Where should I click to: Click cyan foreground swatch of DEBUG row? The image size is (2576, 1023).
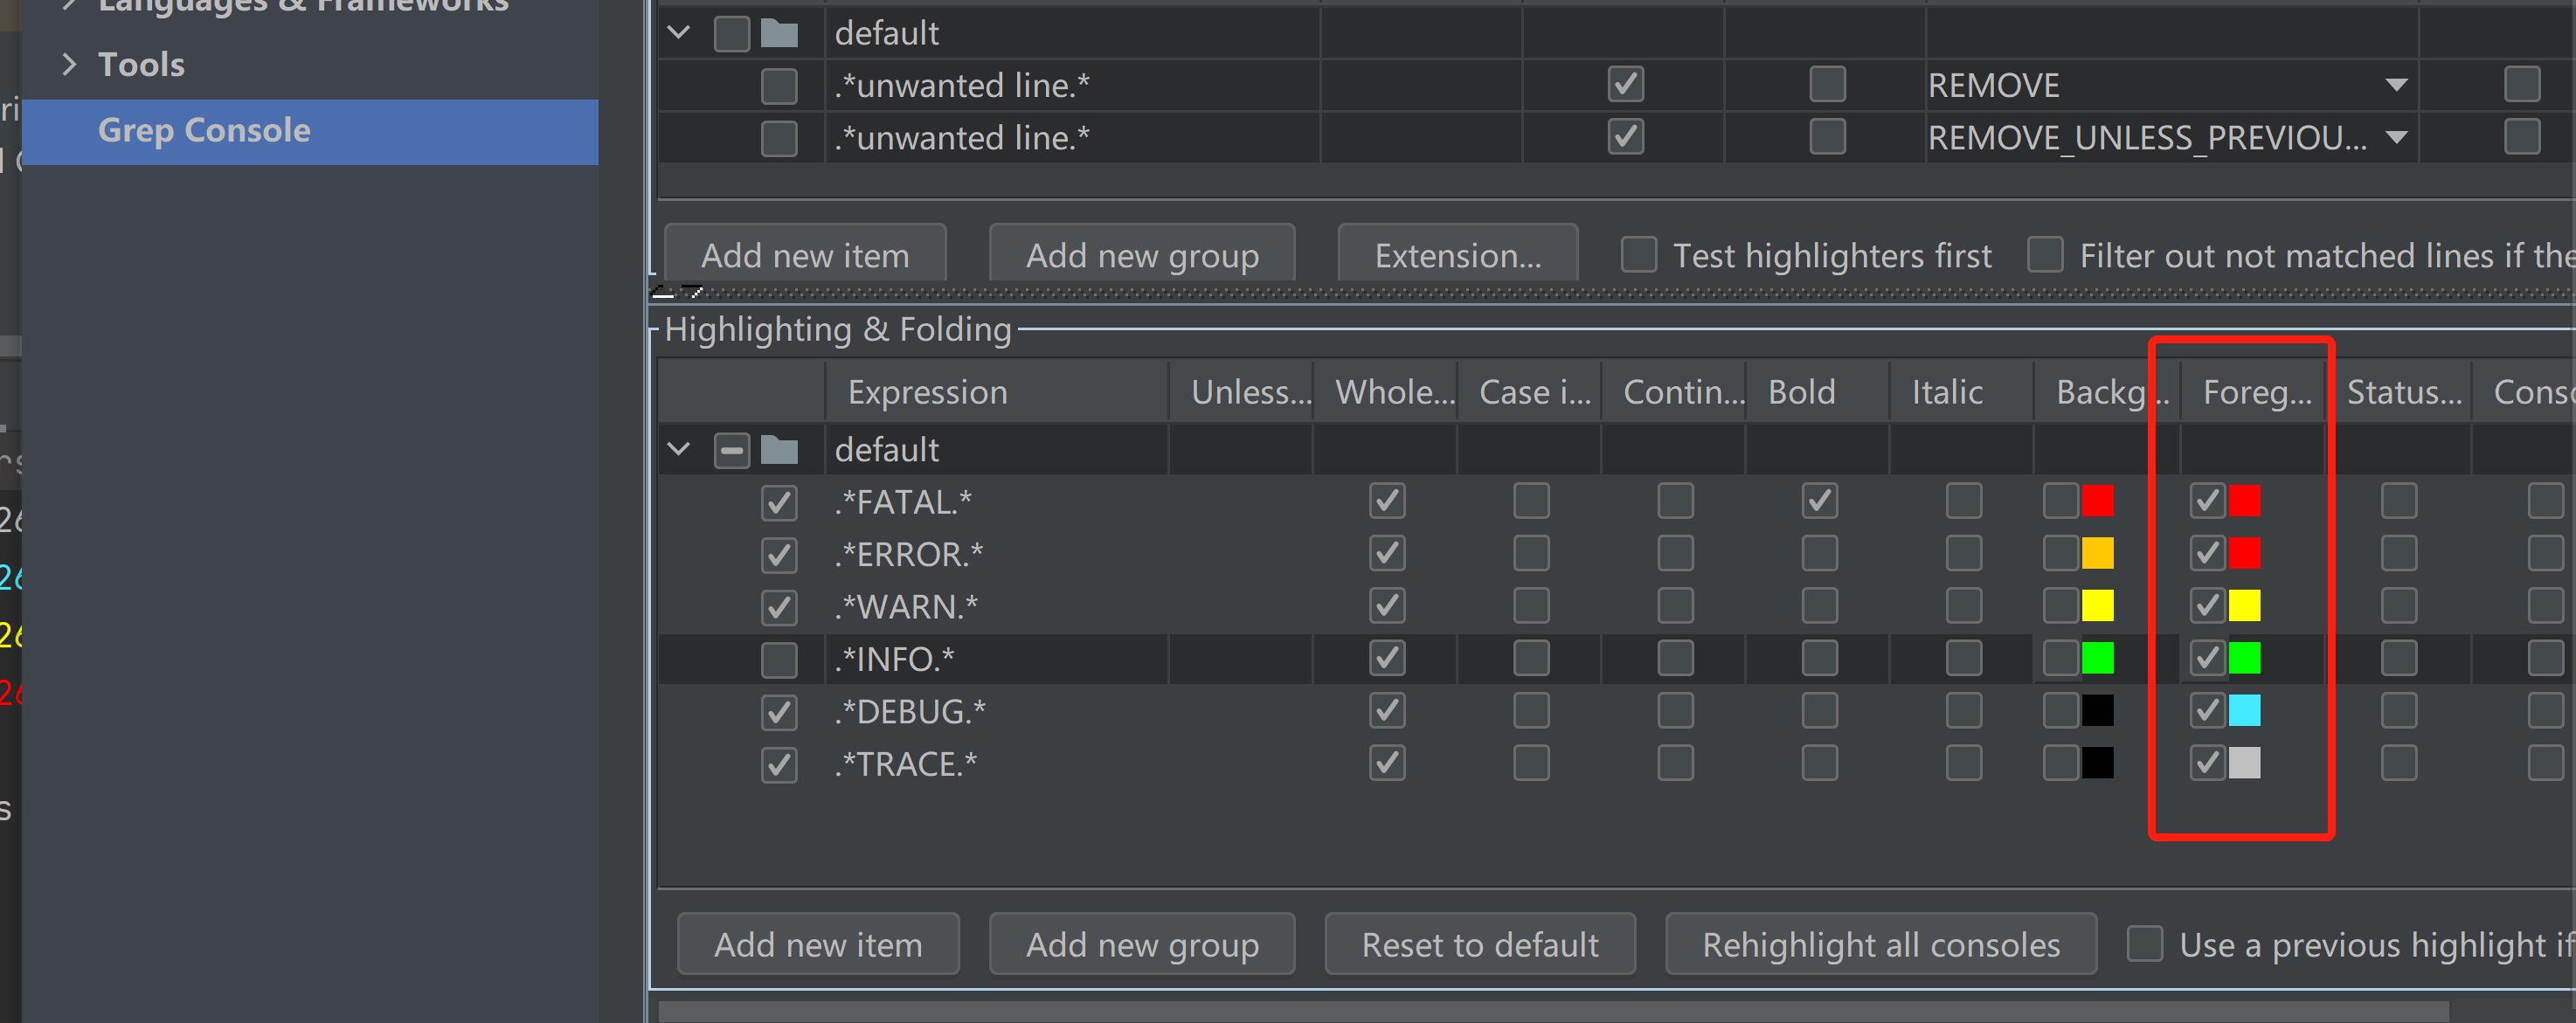[x=2244, y=710]
